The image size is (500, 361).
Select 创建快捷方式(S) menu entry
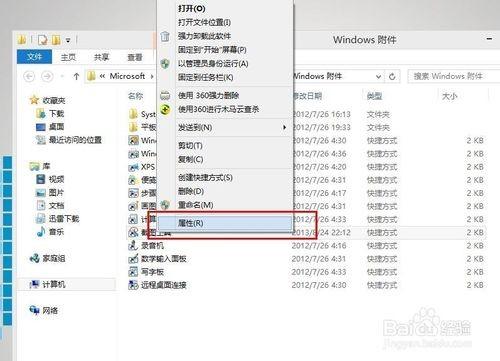coord(205,177)
